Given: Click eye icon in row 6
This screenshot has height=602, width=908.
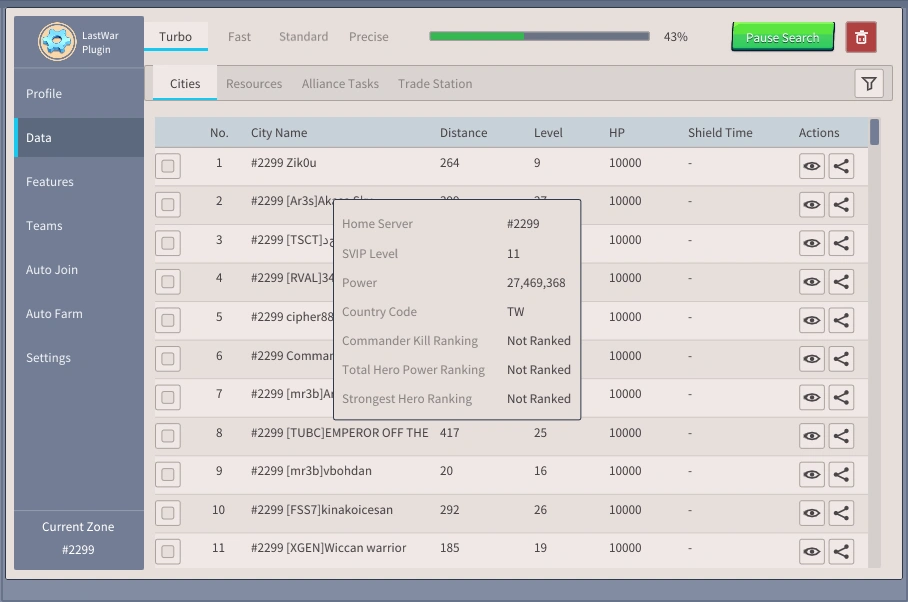Looking at the screenshot, I should tap(812, 359).
